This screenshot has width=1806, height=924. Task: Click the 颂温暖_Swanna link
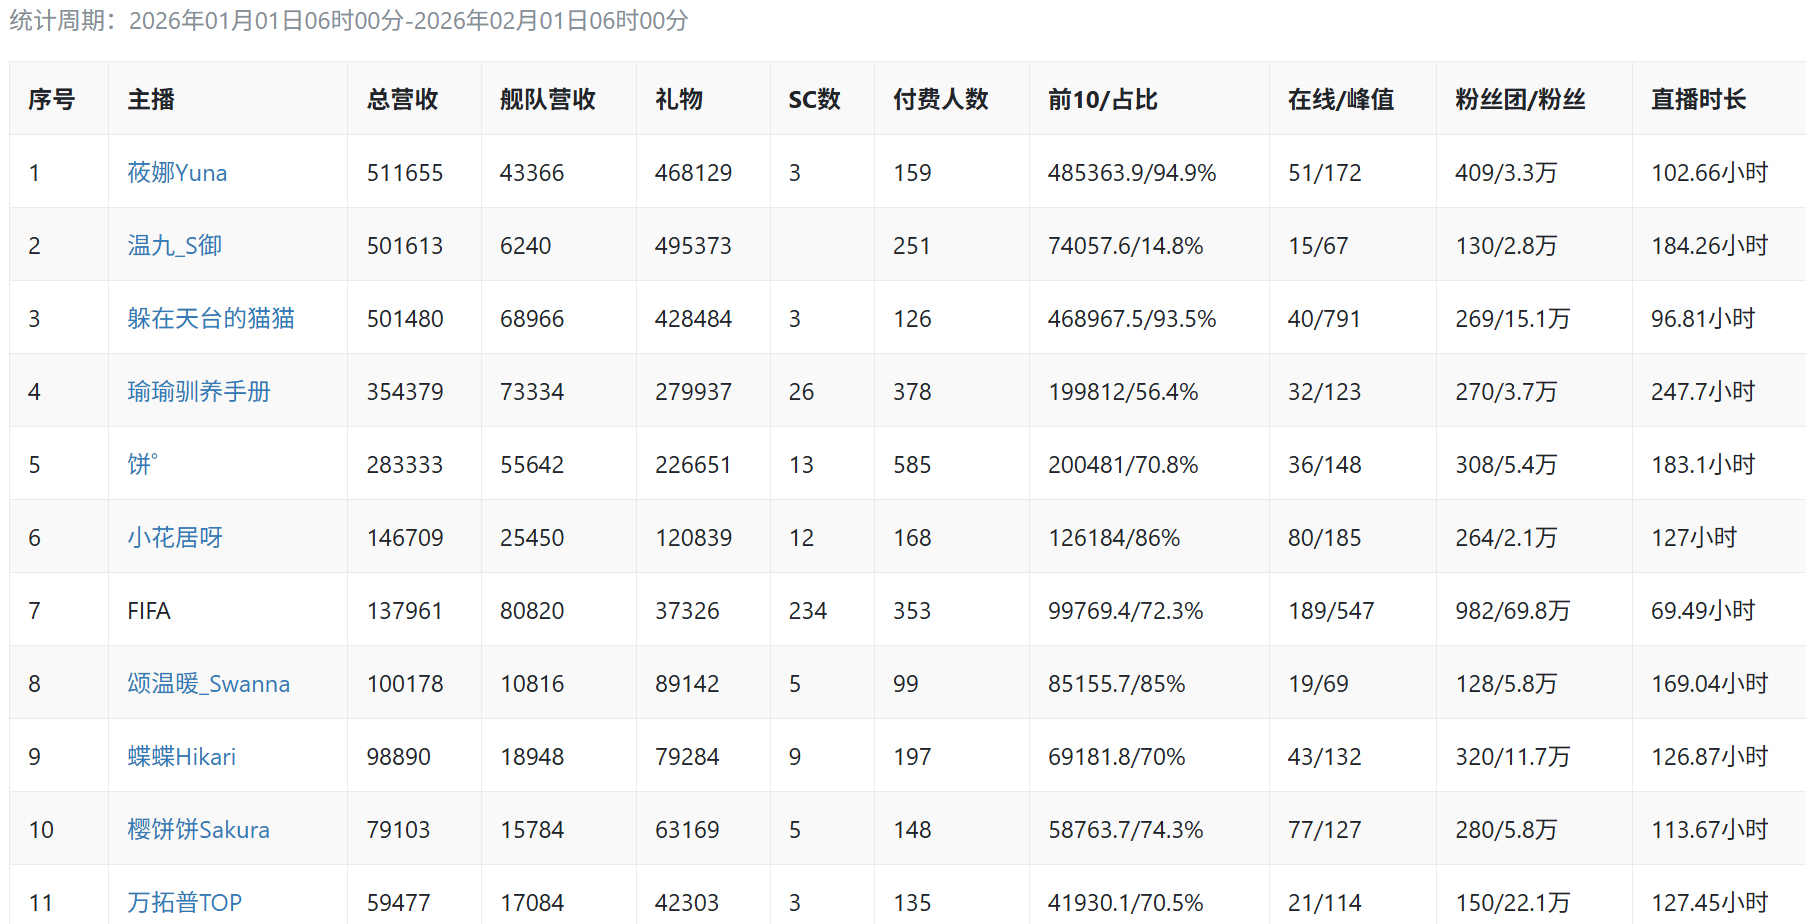[208, 684]
